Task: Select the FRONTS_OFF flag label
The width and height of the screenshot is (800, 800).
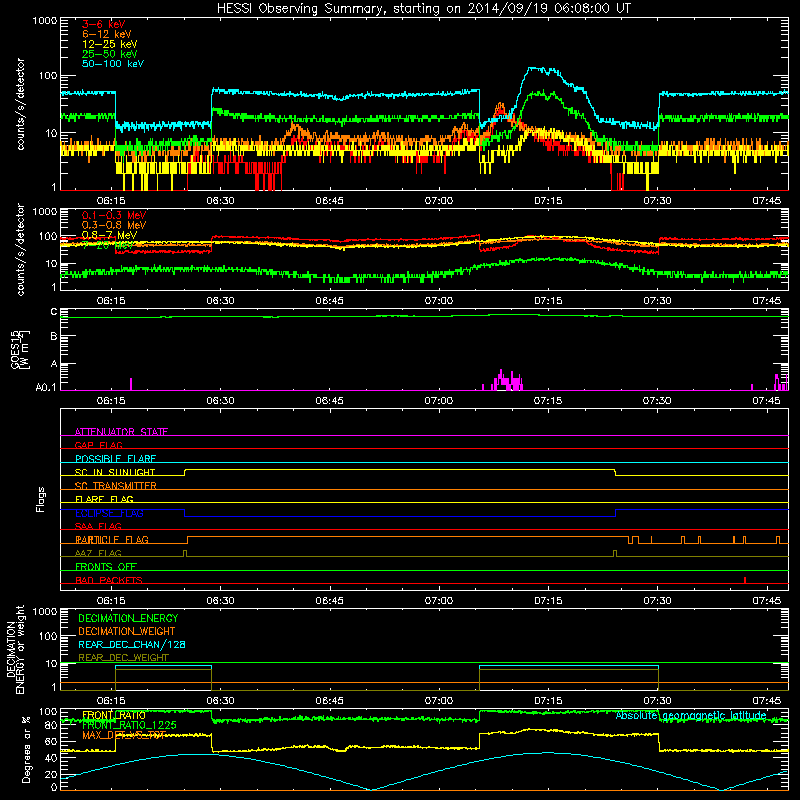Action: (106, 567)
